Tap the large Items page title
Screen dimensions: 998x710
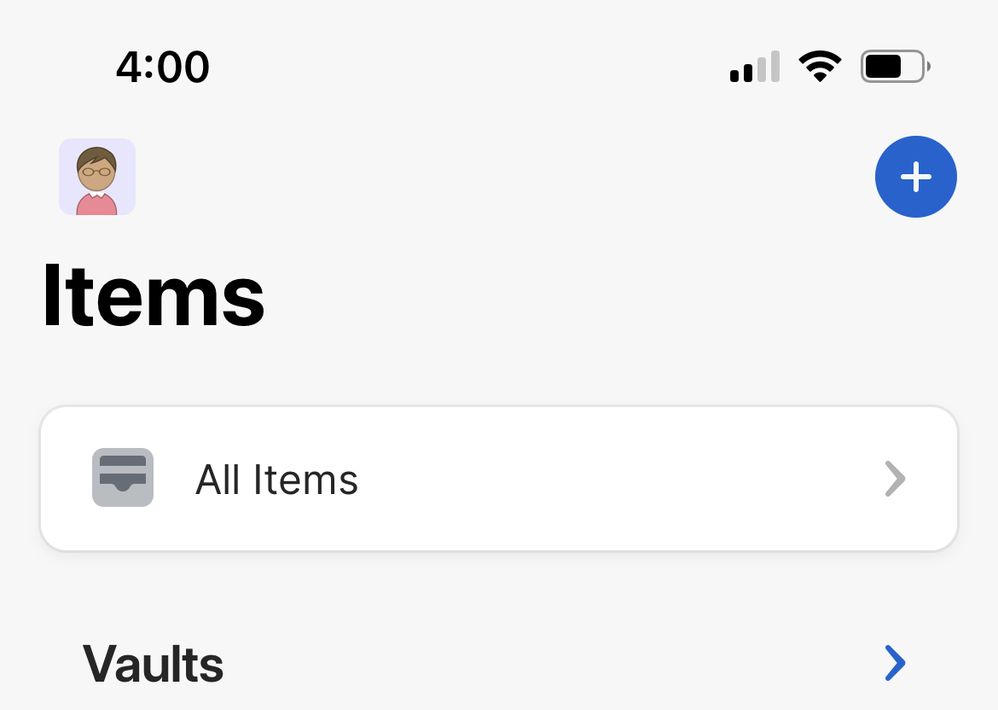tap(153, 296)
